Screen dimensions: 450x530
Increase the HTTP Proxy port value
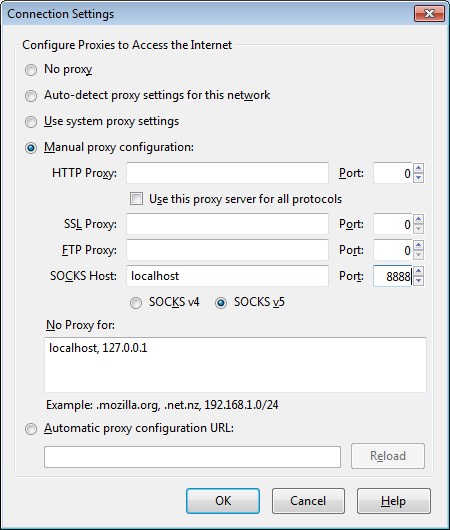[x=419, y=168]
